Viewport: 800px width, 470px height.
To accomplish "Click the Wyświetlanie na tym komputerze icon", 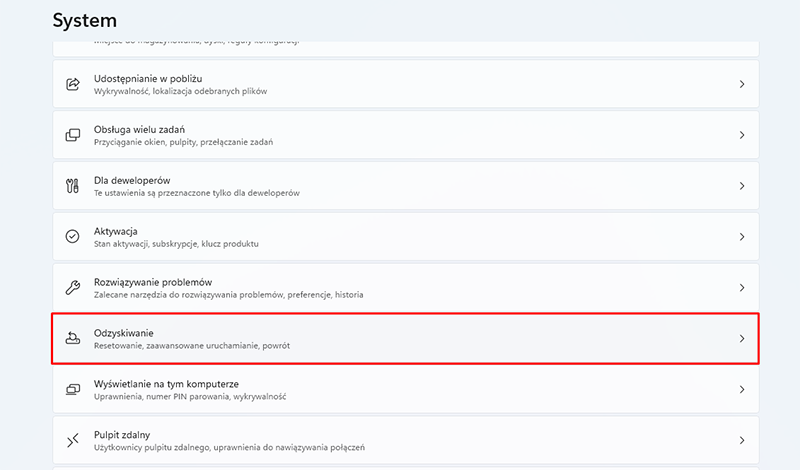I will 72,389.
